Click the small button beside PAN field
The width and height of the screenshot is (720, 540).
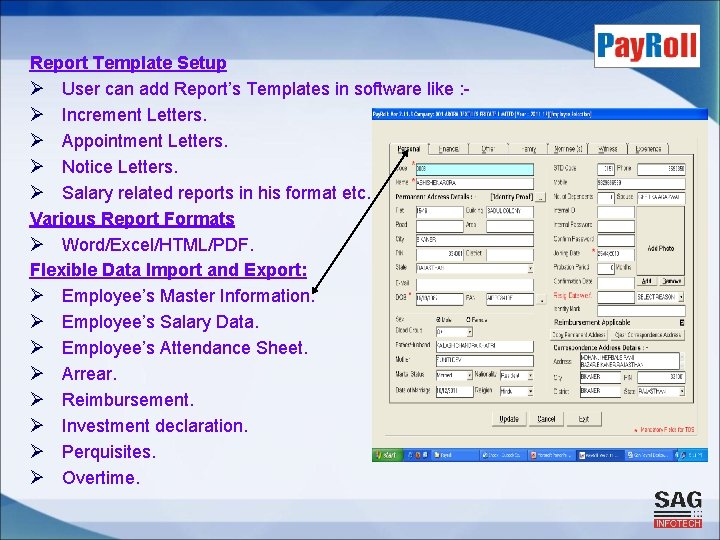point(541,300)
